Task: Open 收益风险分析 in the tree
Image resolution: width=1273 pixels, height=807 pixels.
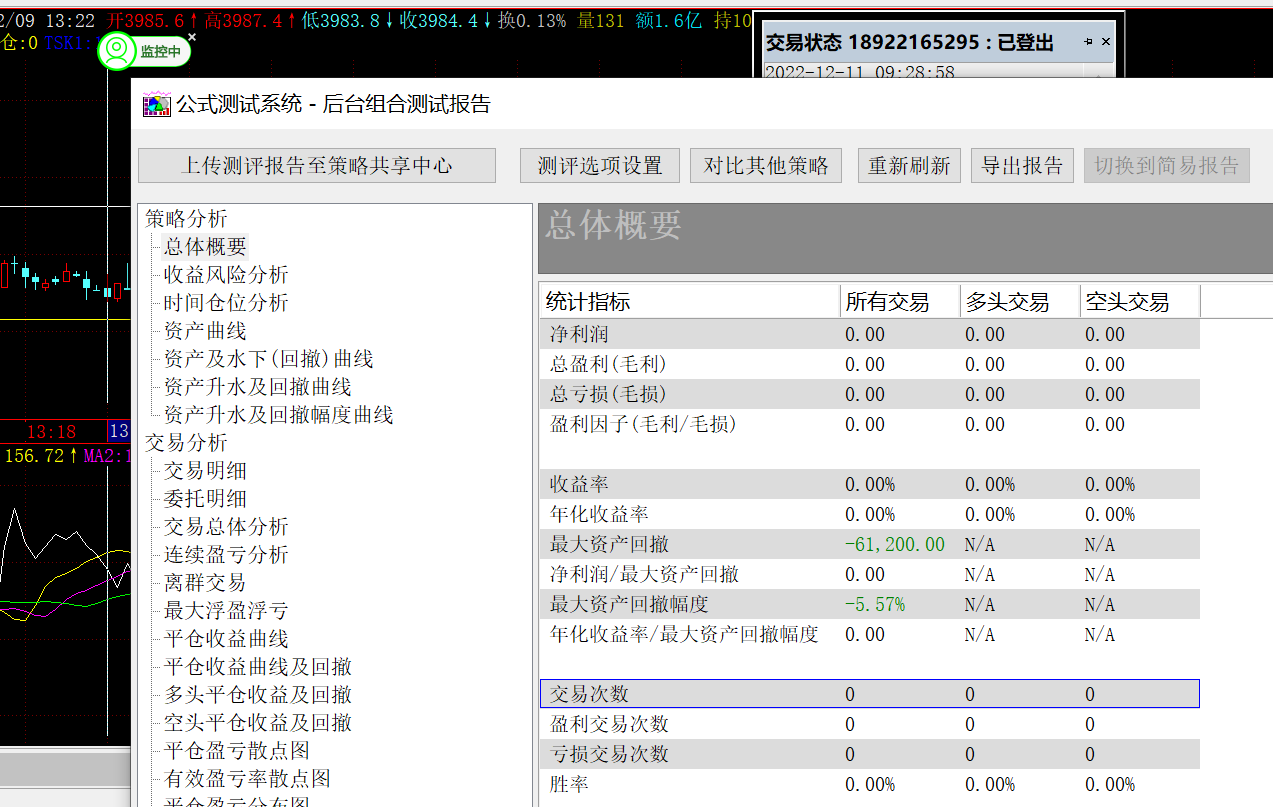Action: click(226, 275)
